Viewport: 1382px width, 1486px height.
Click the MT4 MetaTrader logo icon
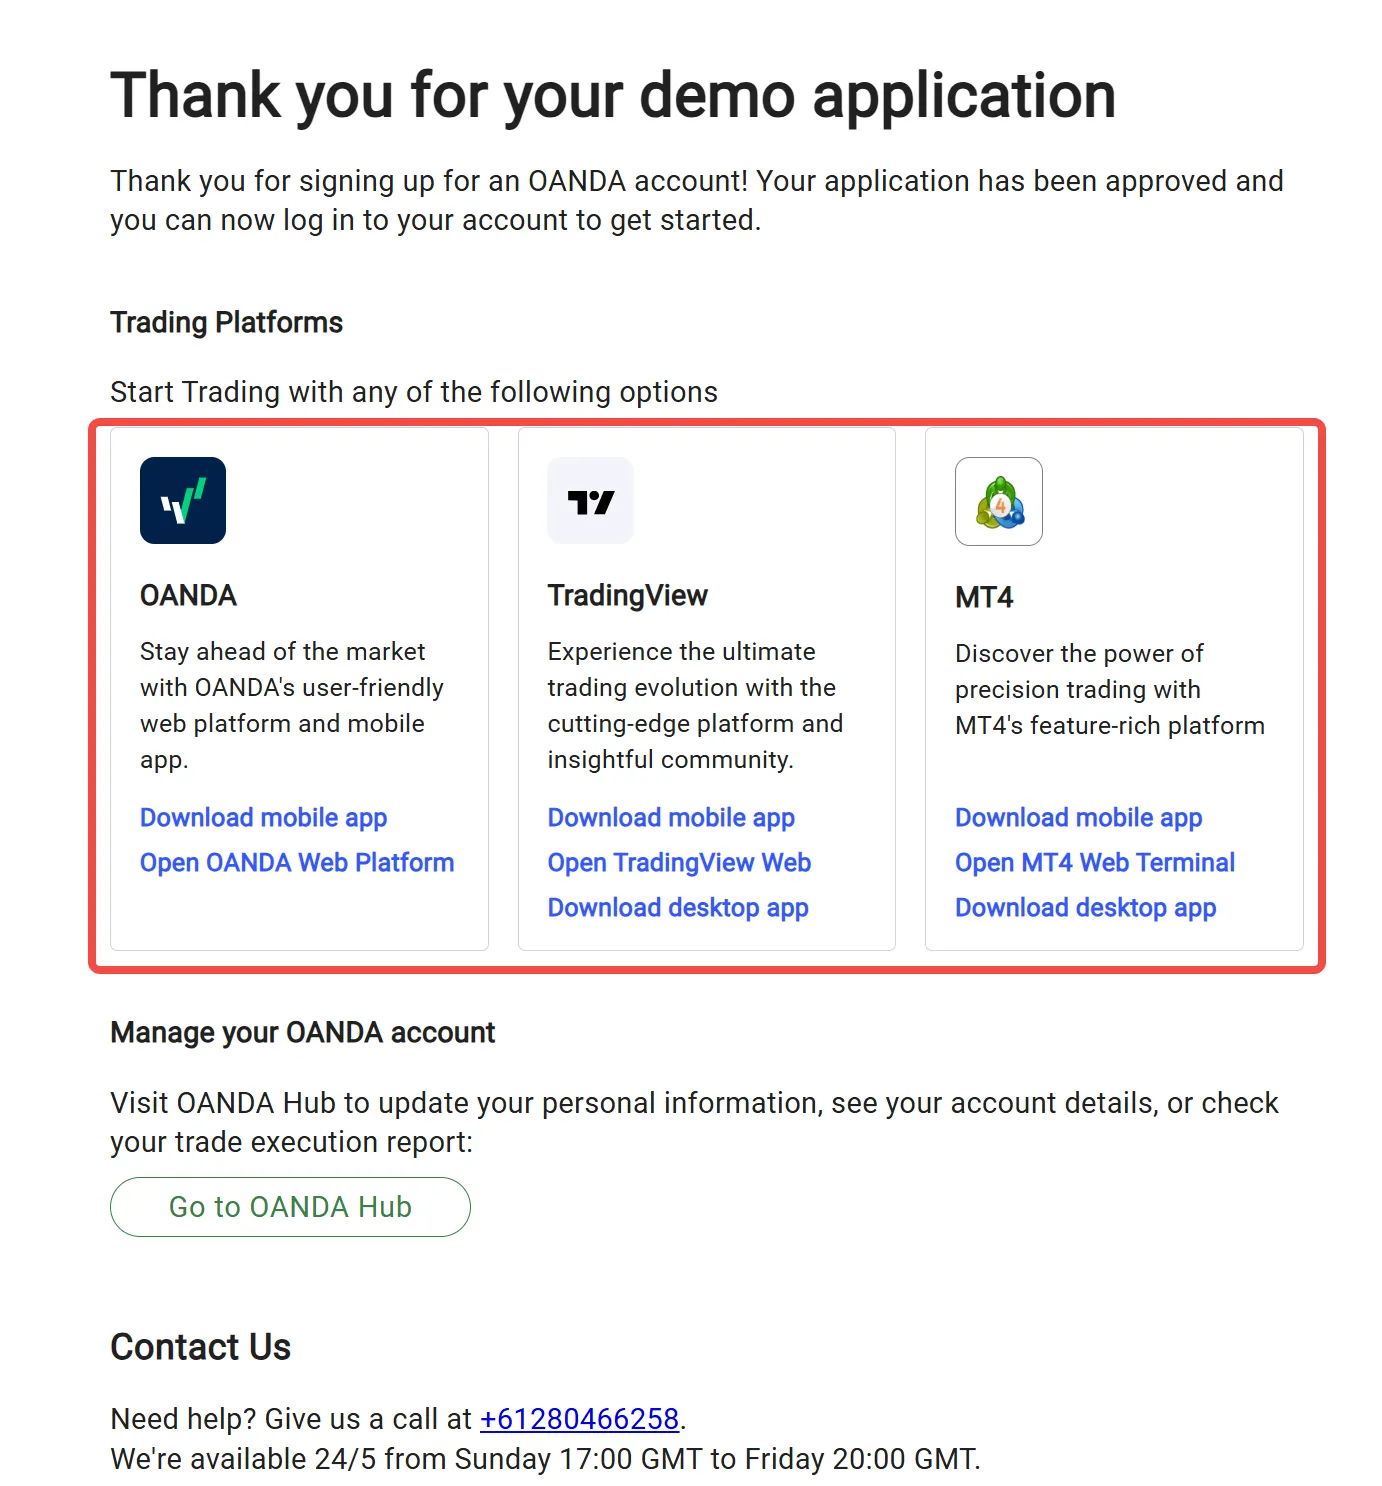tap(998, 501)
